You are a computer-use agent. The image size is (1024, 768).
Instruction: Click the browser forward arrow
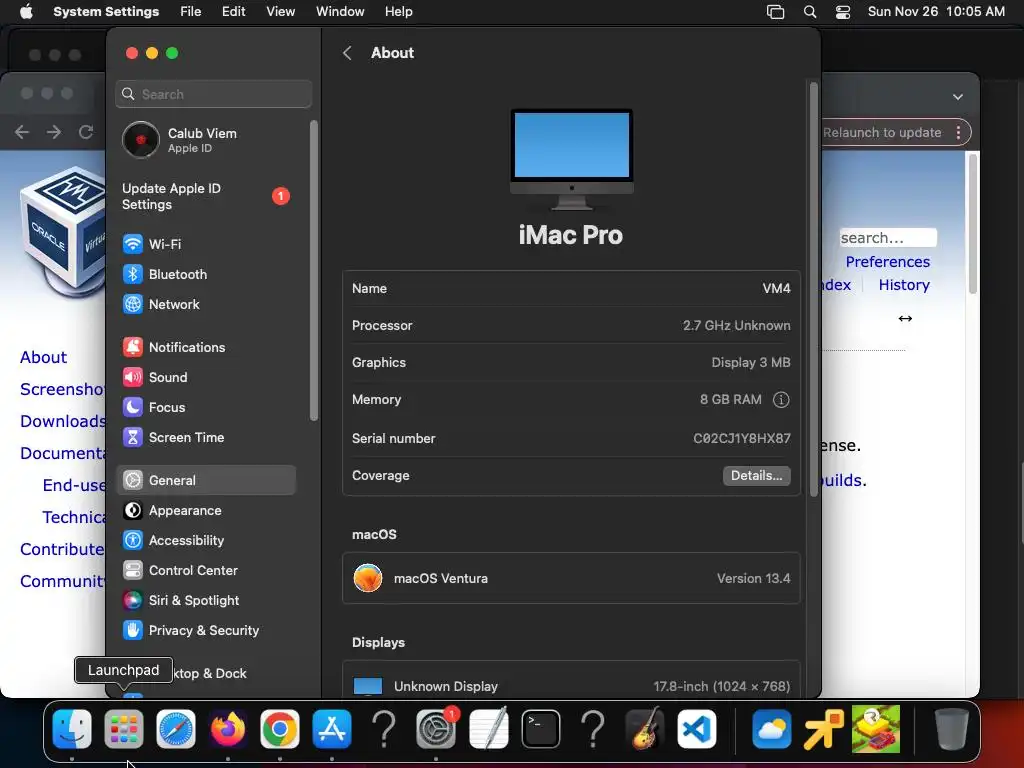(x=54, y=133)
